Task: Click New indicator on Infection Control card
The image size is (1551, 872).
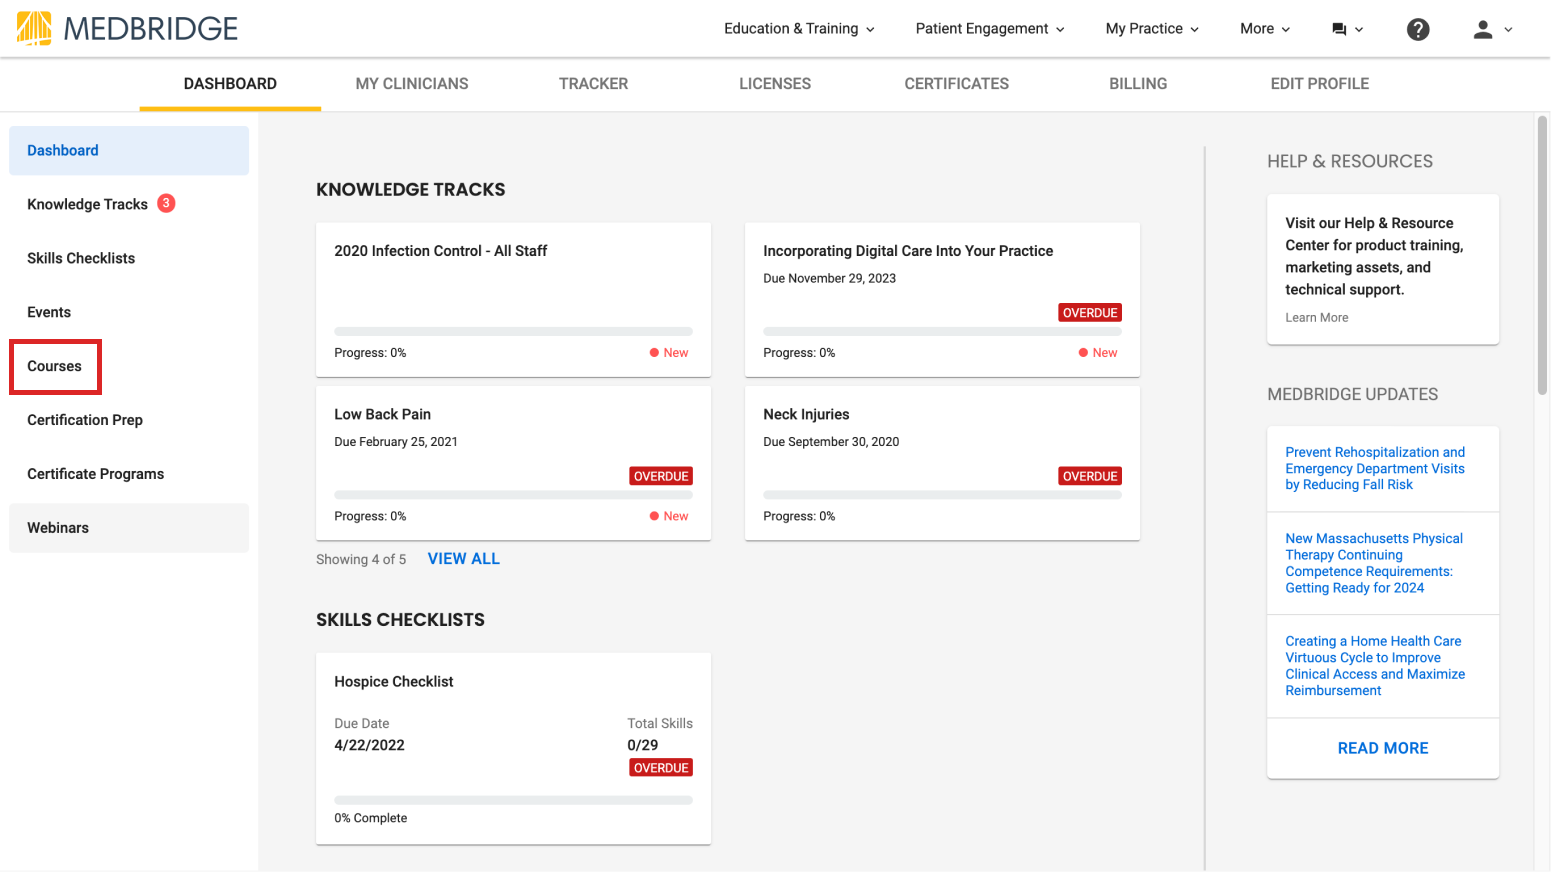Action: point(669,353)
